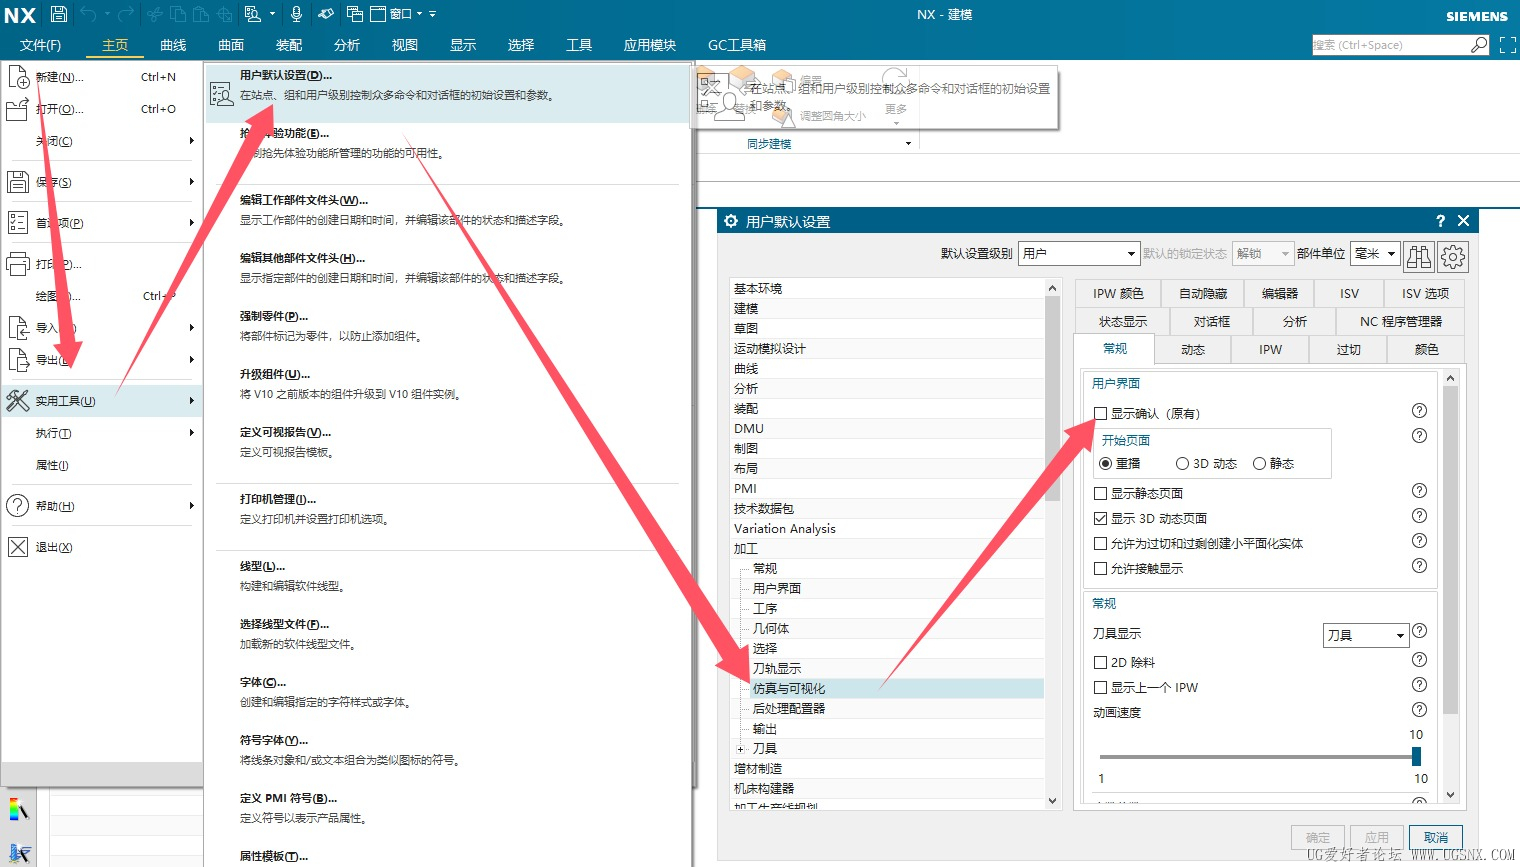Expand 关闭(C) submenu arrow
Screen dimensions: 1520x867
click(x=191, y=141)
